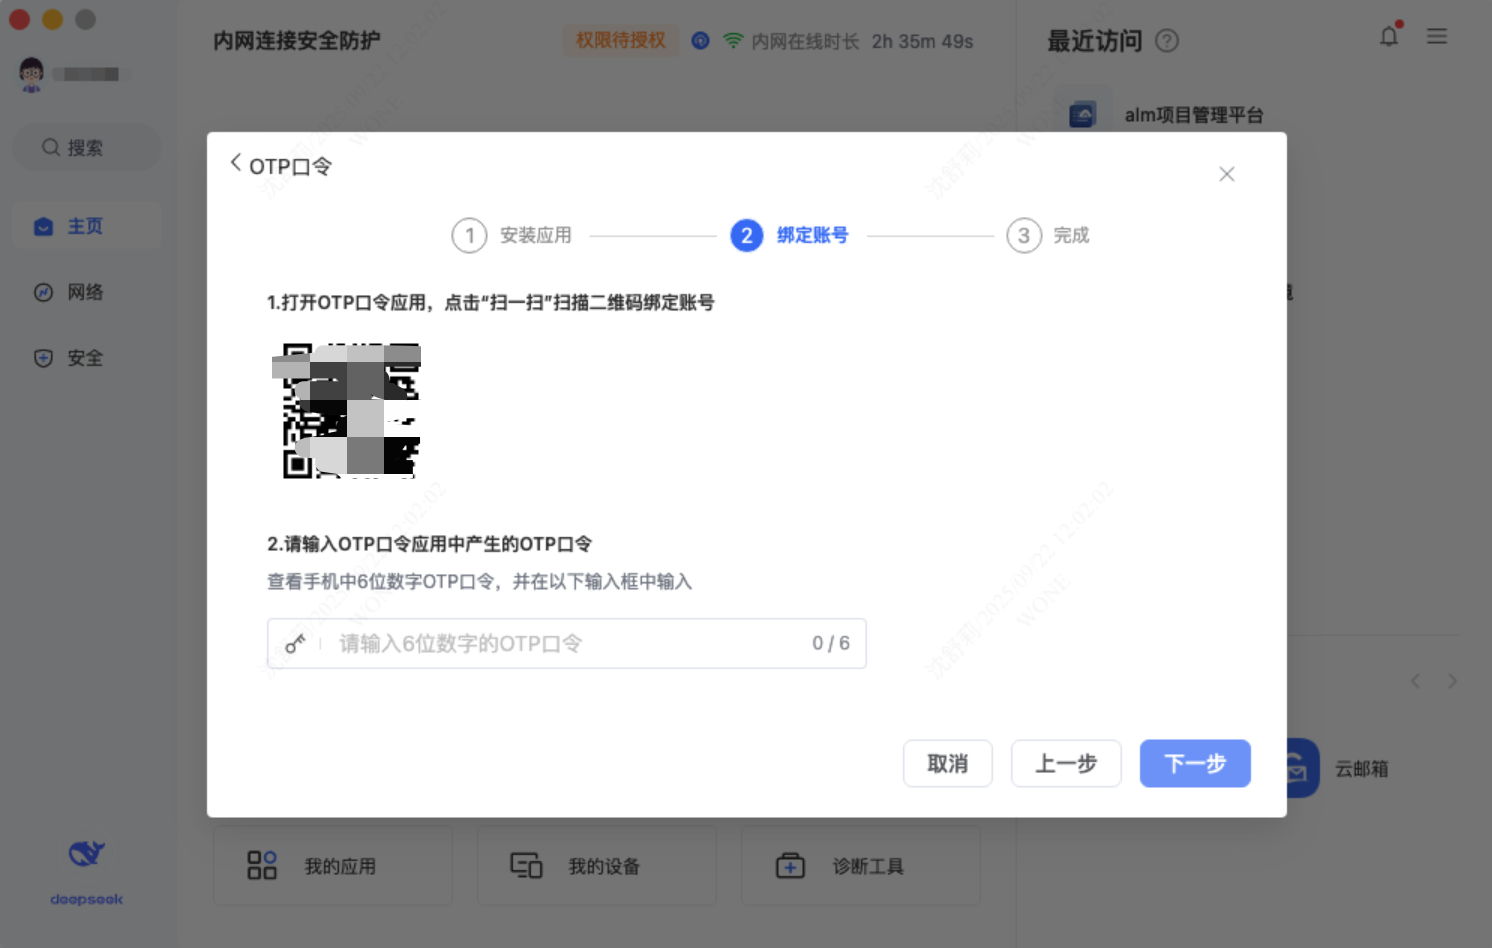Click the key icon in OTP field
The width and height of the screenshot is (1492, 948).
click(x=295, y=643)
